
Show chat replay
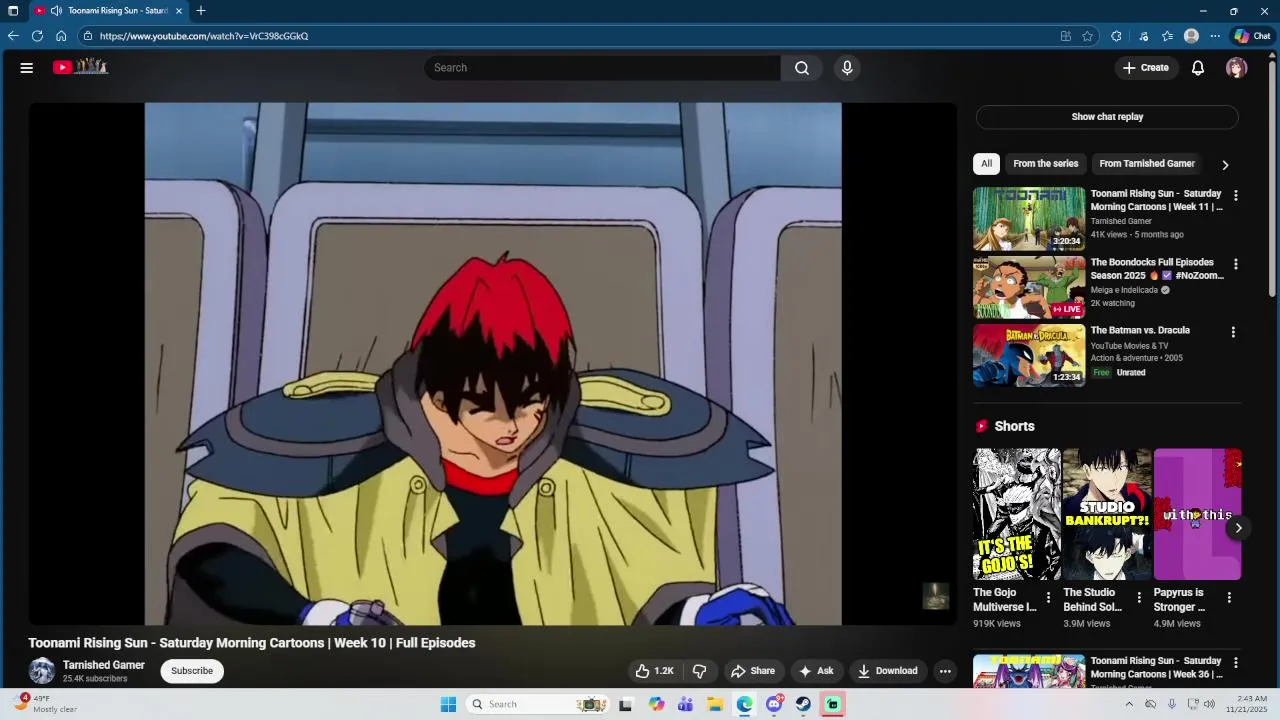coord(1107,117)
